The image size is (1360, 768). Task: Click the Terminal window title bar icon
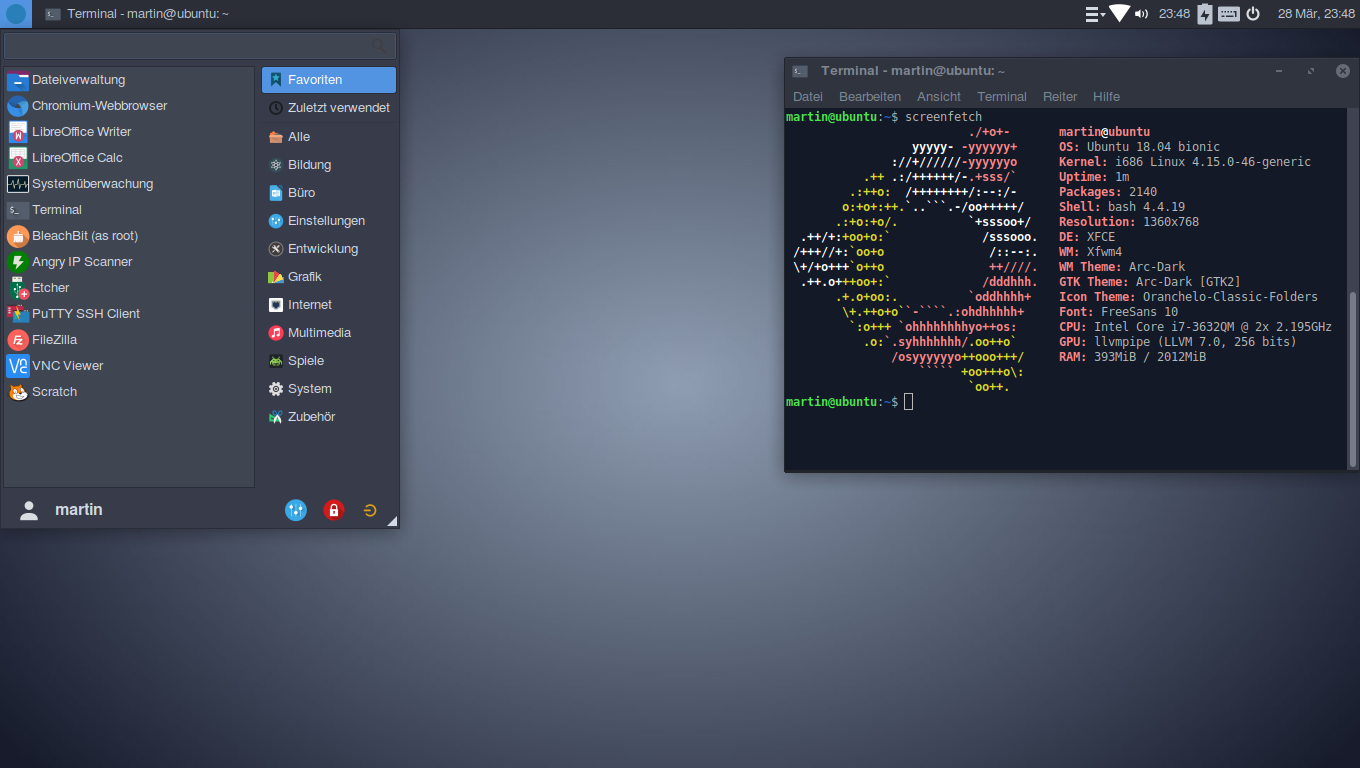click(800, 71)
